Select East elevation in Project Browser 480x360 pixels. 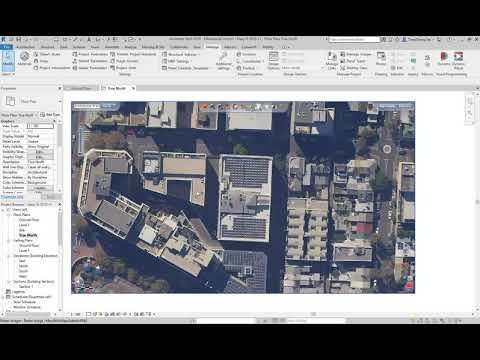22,261
